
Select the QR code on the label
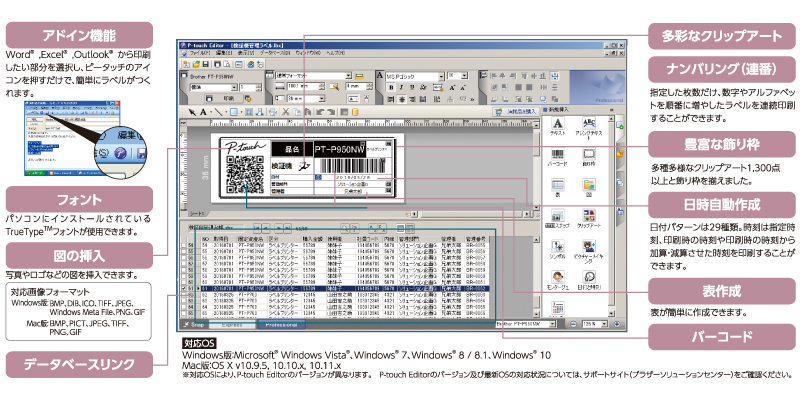tap(245, 174)
